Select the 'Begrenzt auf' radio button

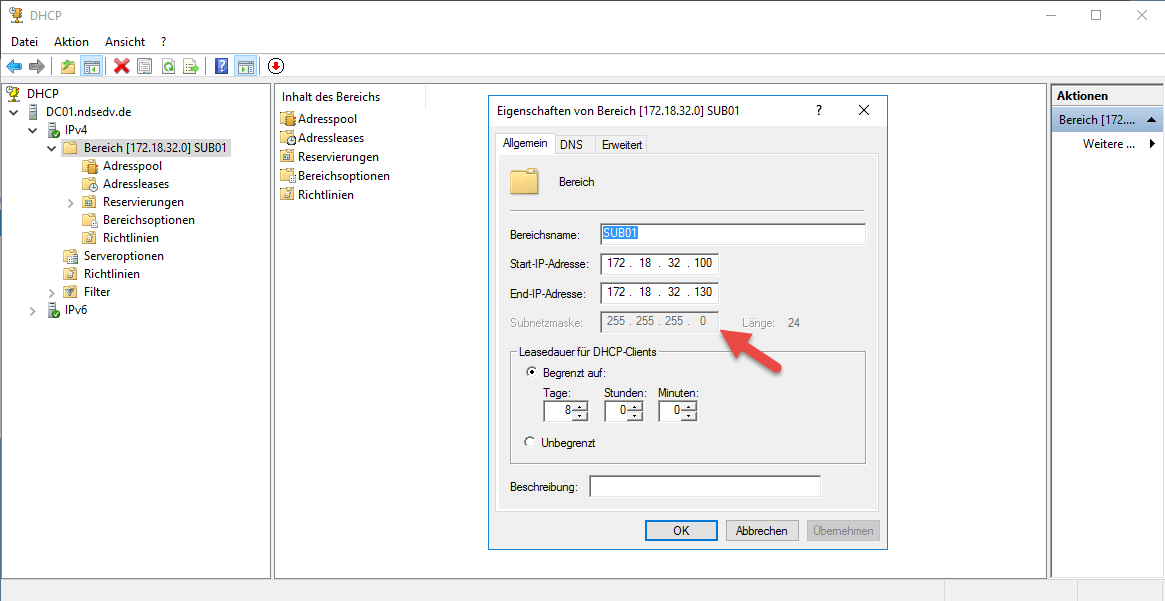point(531,372)
